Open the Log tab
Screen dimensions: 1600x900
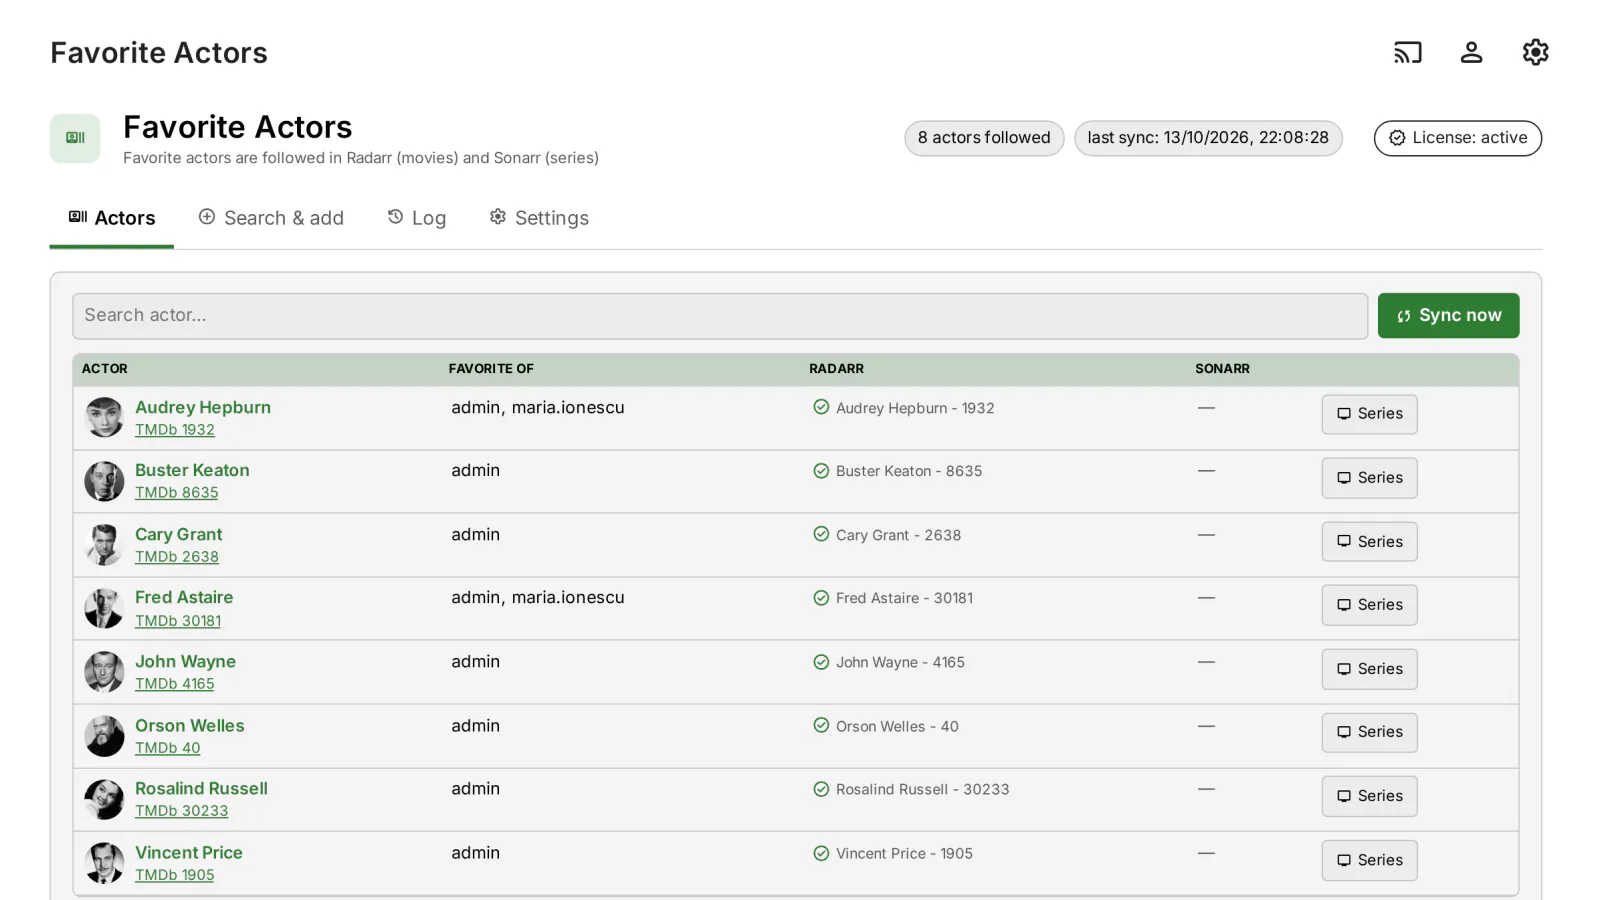click(x=417, y=218)
